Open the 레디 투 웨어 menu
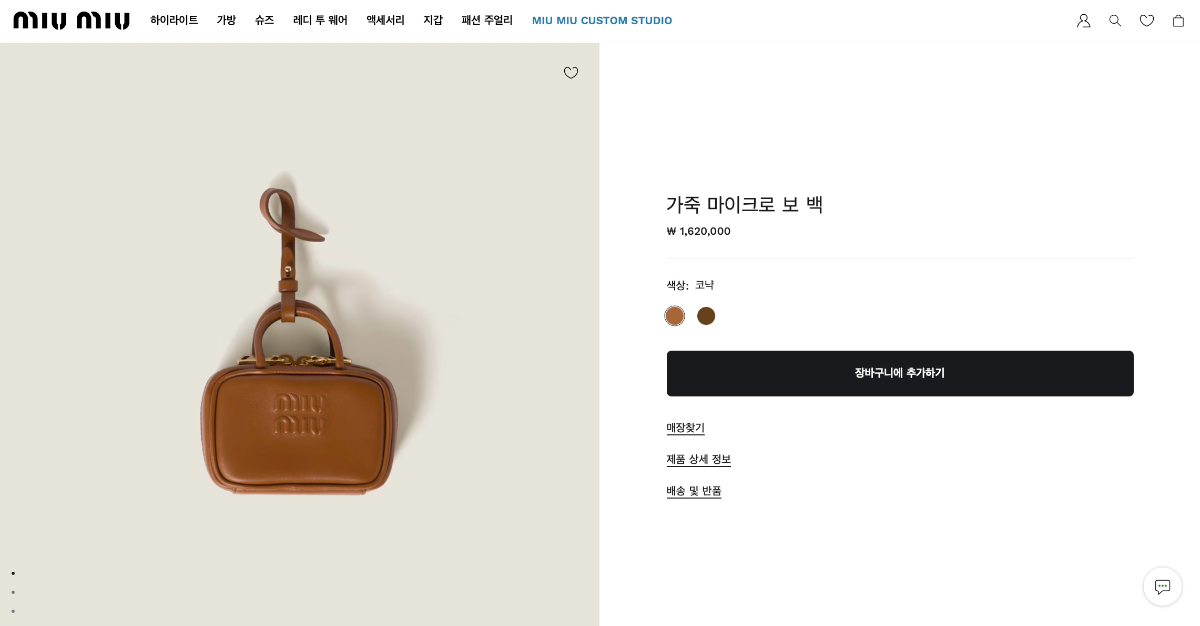This screenshot has width=1200, height=626. [x=320, y=21]
